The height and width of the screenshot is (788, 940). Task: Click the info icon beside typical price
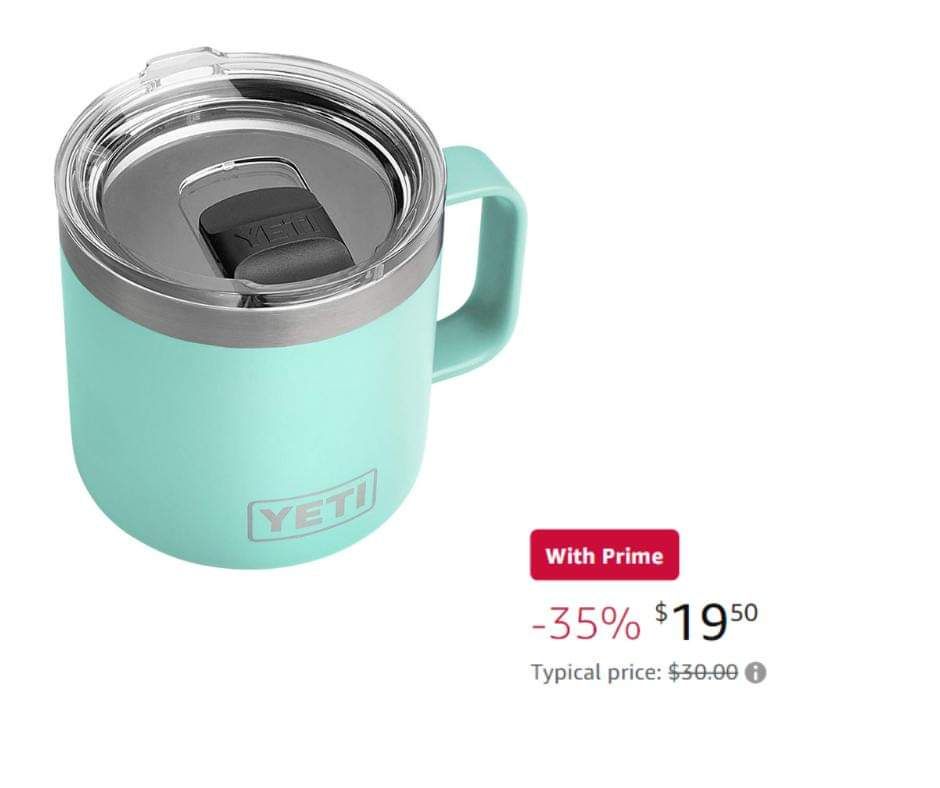tap(755, 673)
